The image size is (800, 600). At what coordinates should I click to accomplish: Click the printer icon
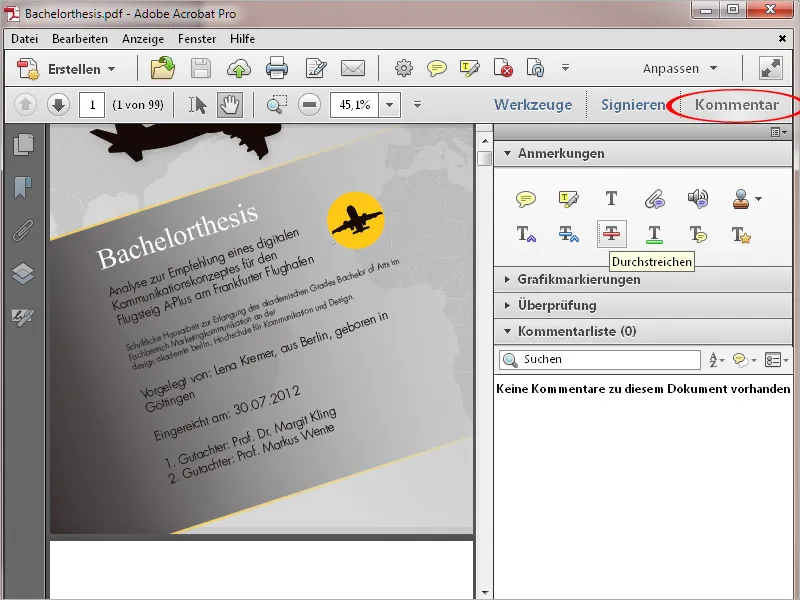click(x=277, y=68)
